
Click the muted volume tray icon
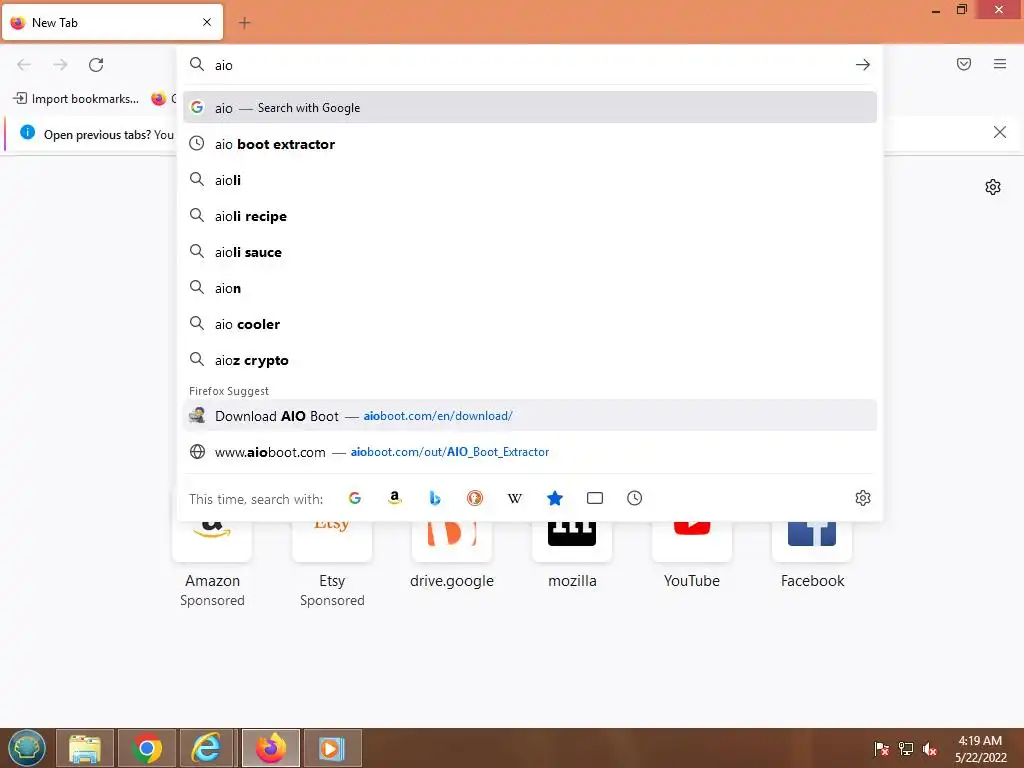point(930,749)
